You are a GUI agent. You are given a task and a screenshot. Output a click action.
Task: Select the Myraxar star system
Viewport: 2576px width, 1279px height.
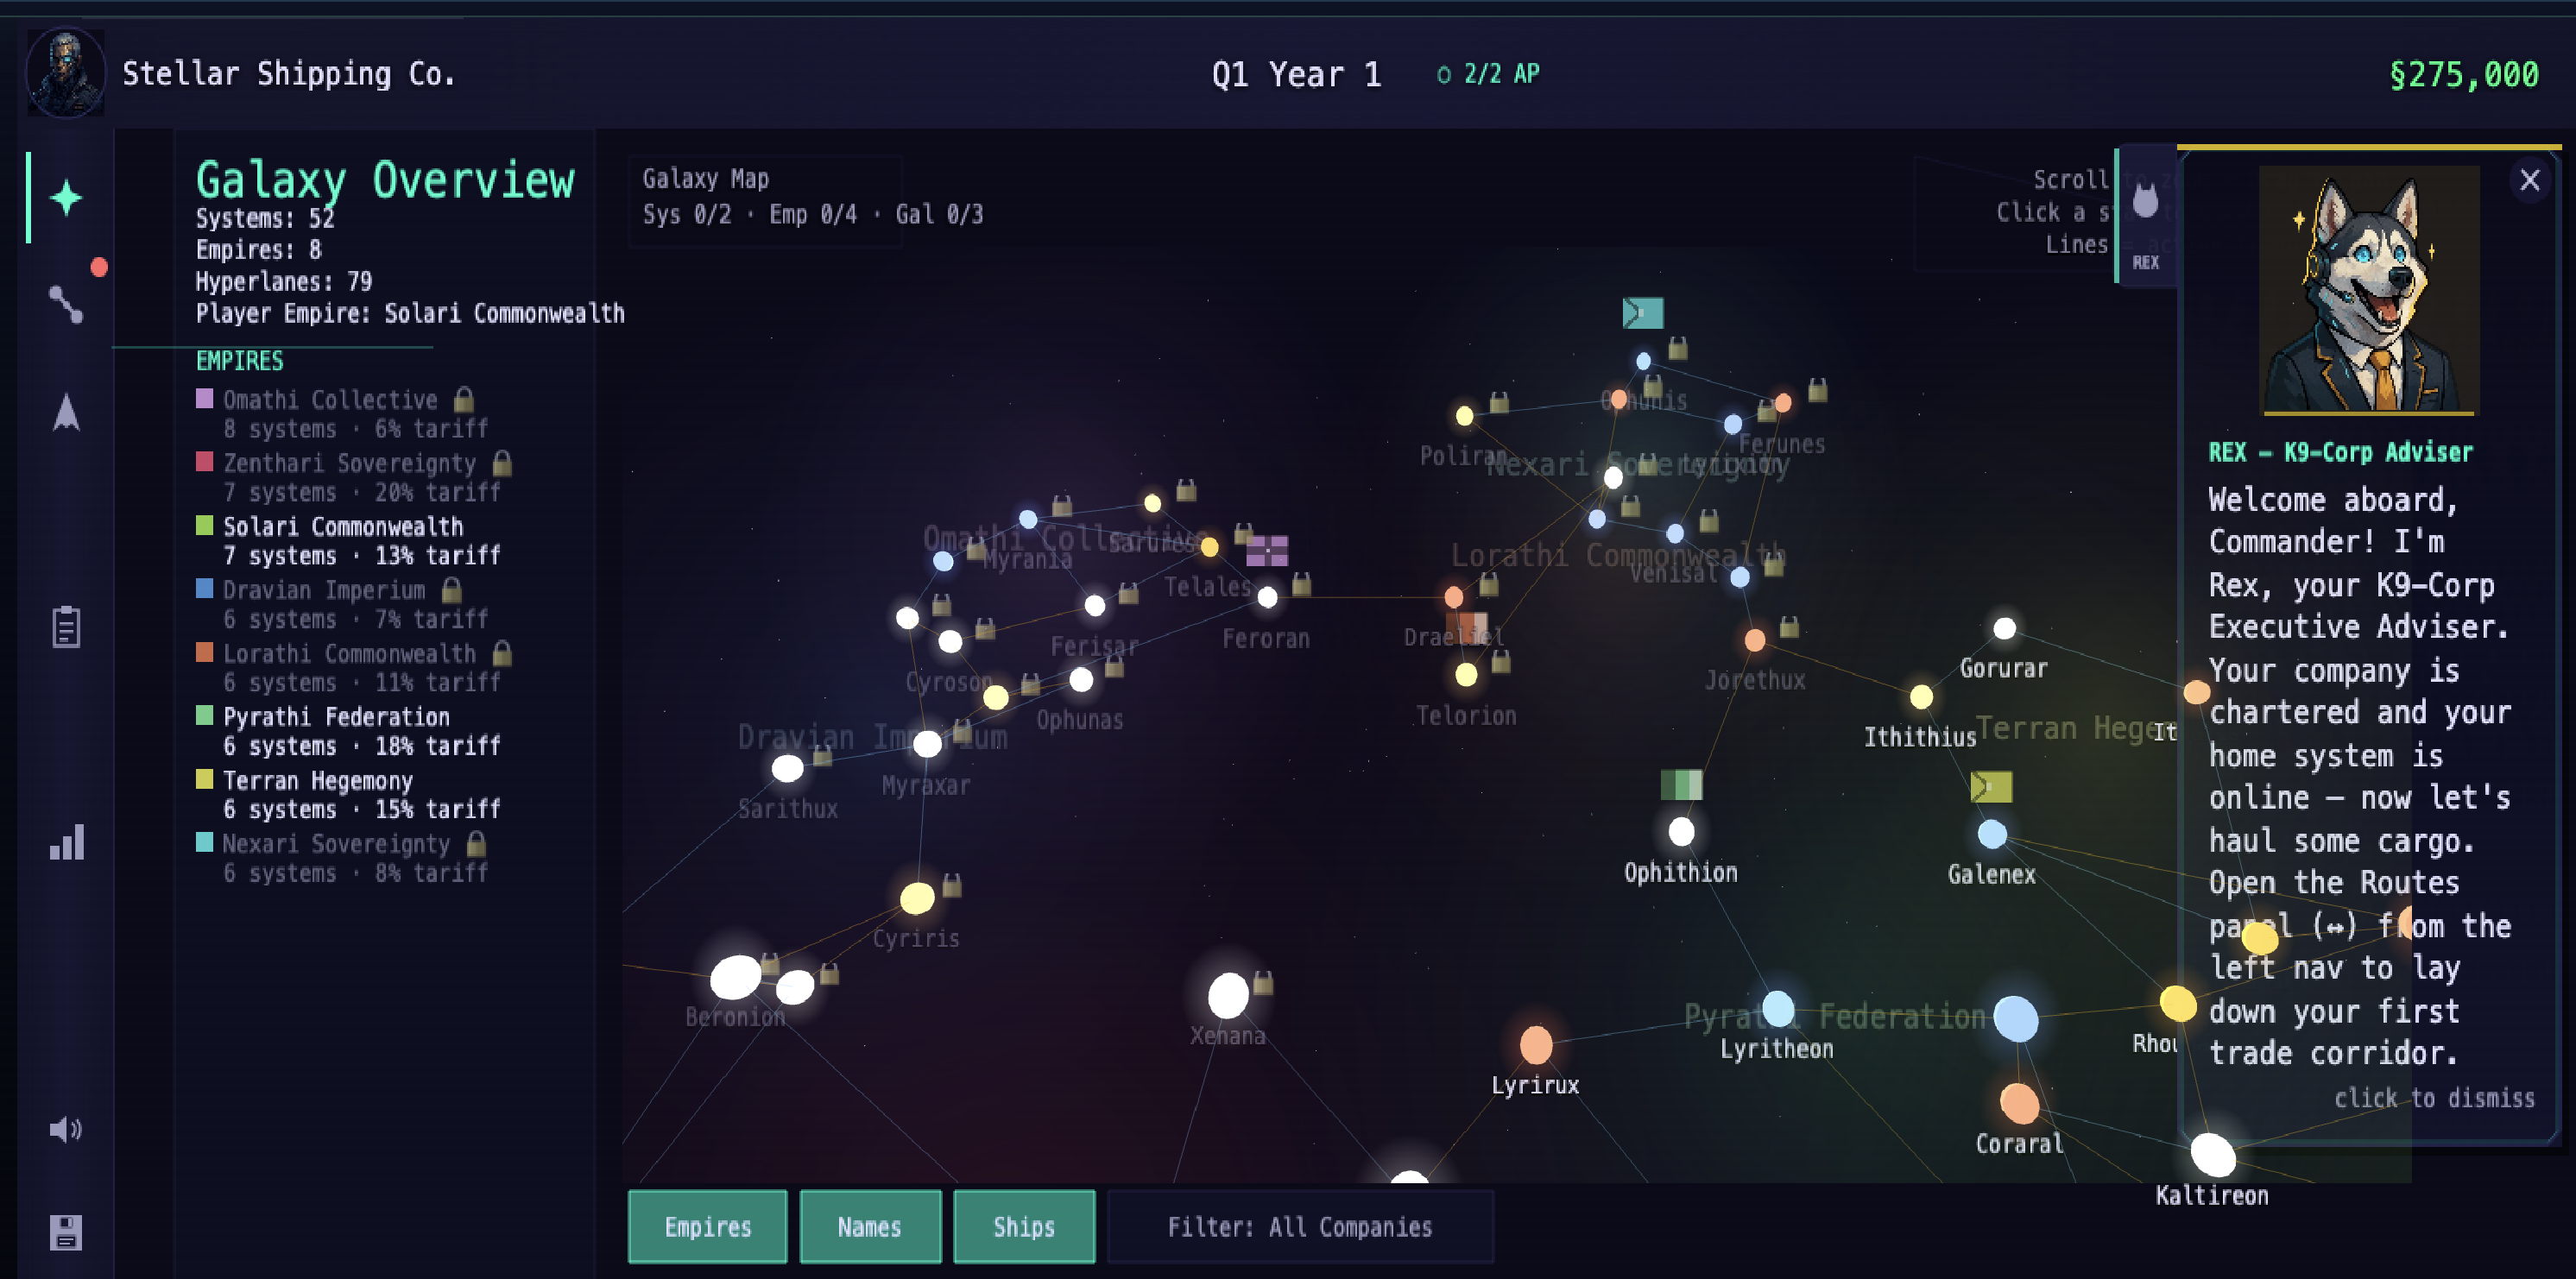927,743
